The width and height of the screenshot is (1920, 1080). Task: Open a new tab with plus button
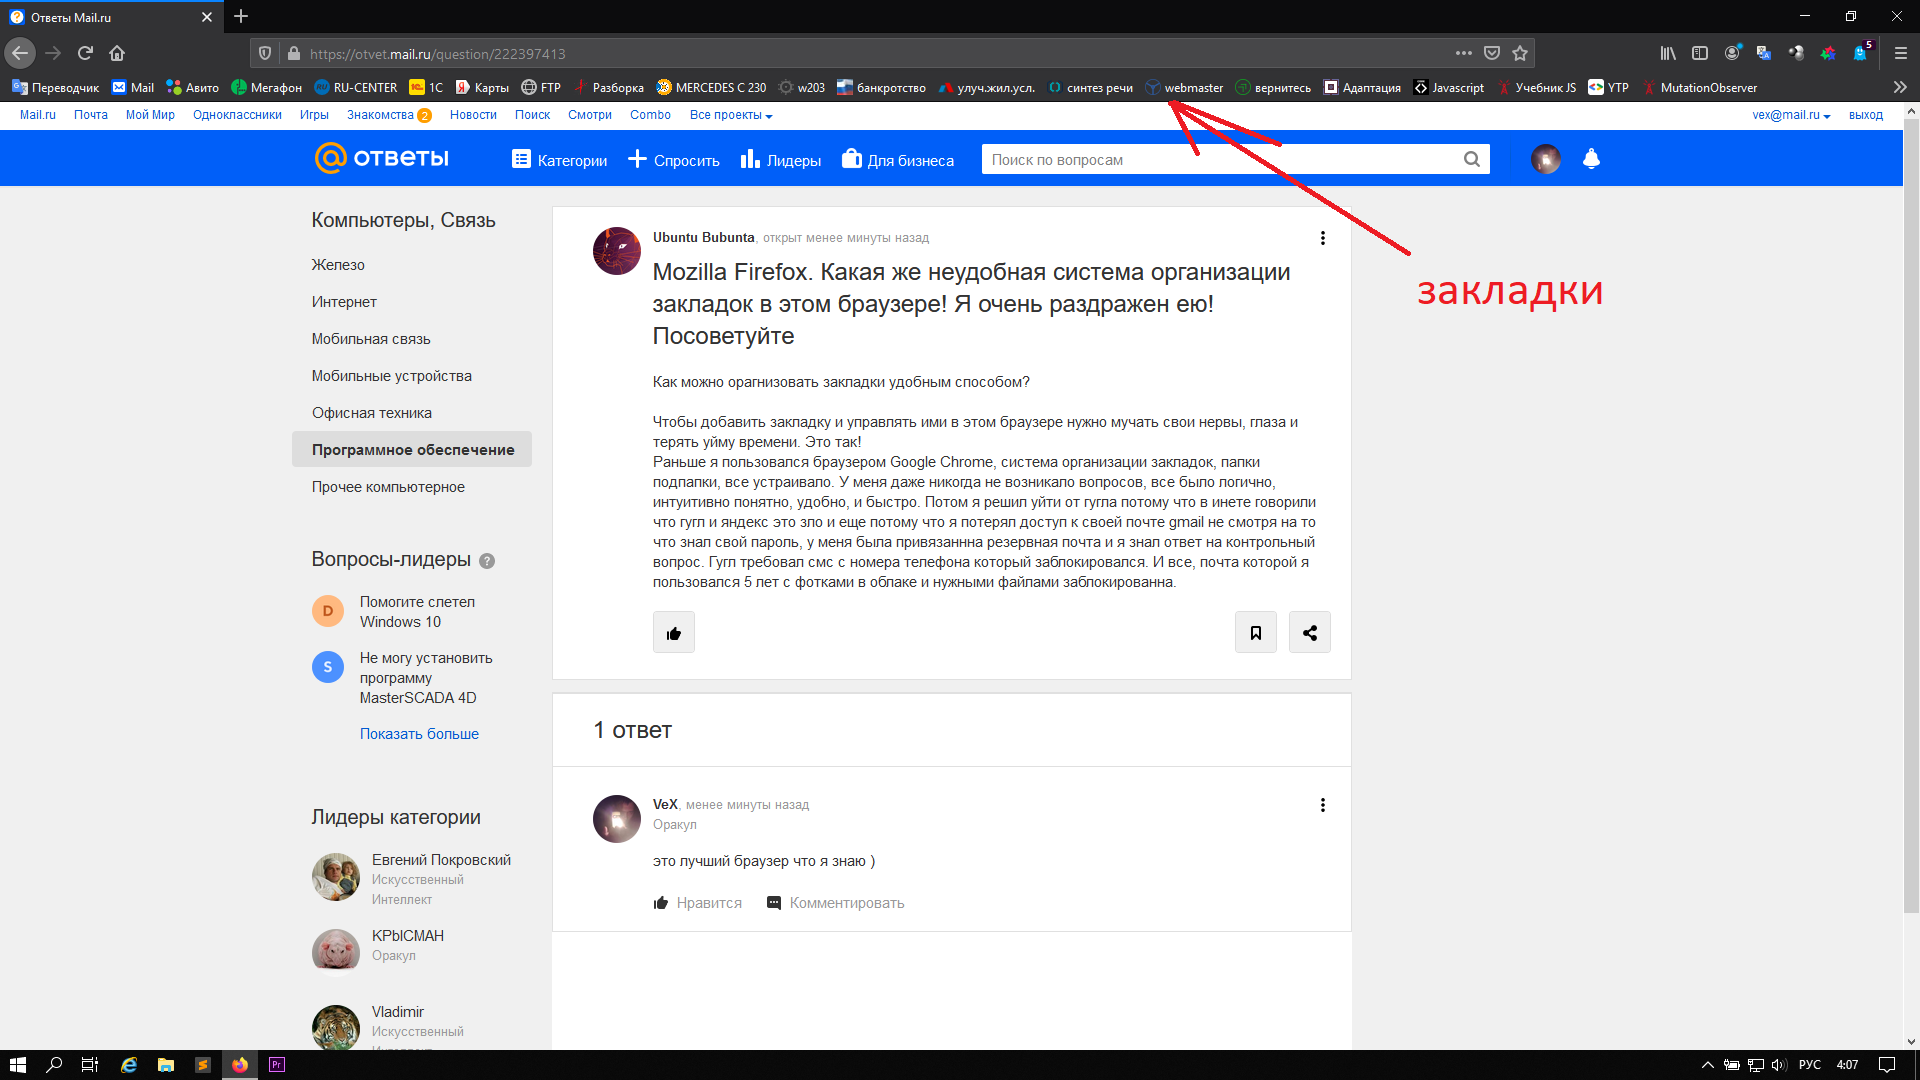click(241, 16)
